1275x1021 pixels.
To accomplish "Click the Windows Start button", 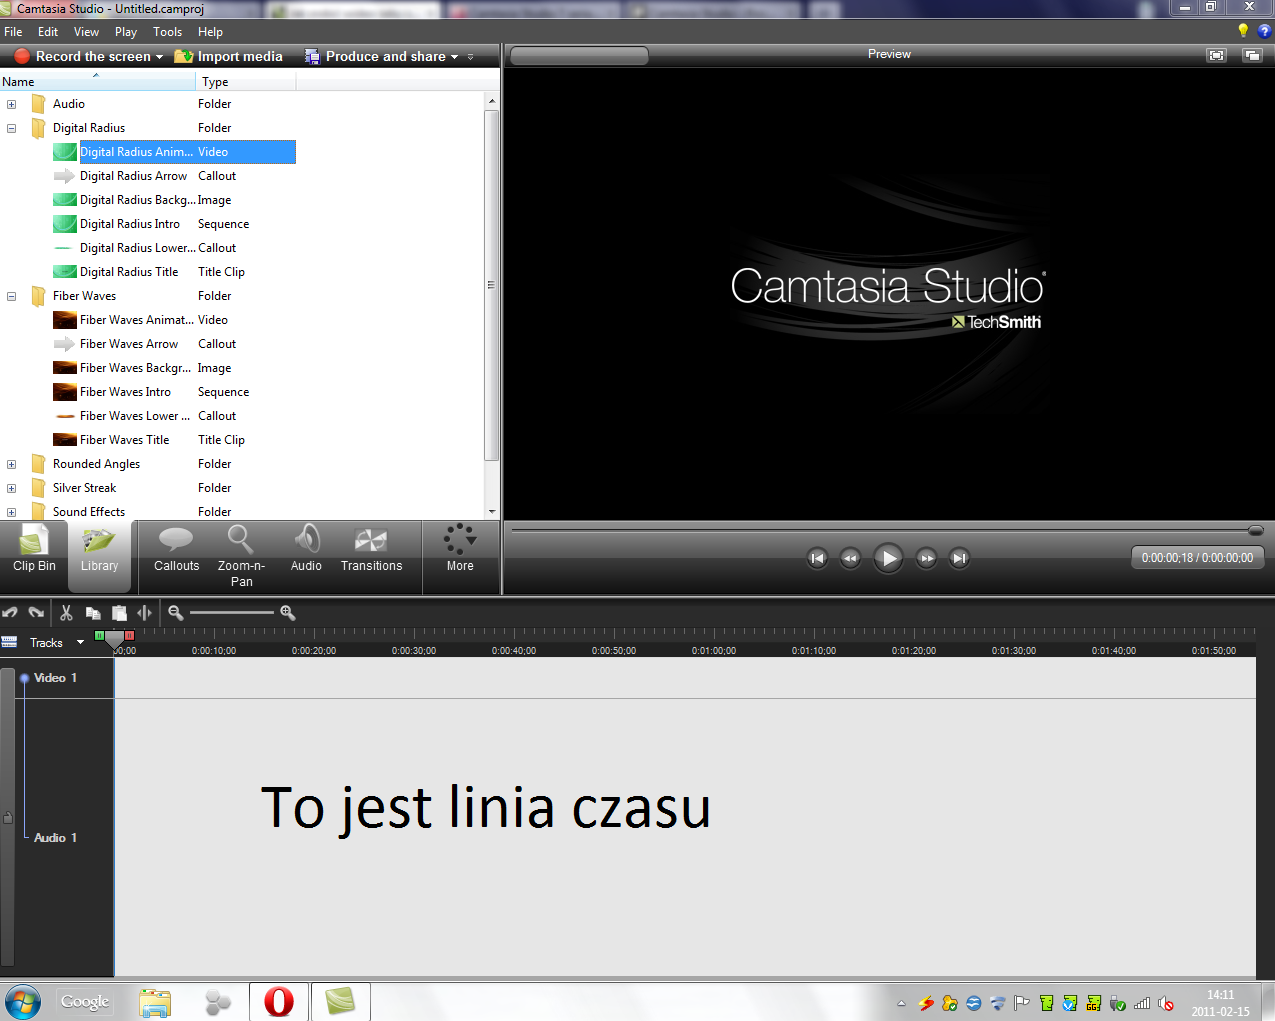I will coord(22,1001).
